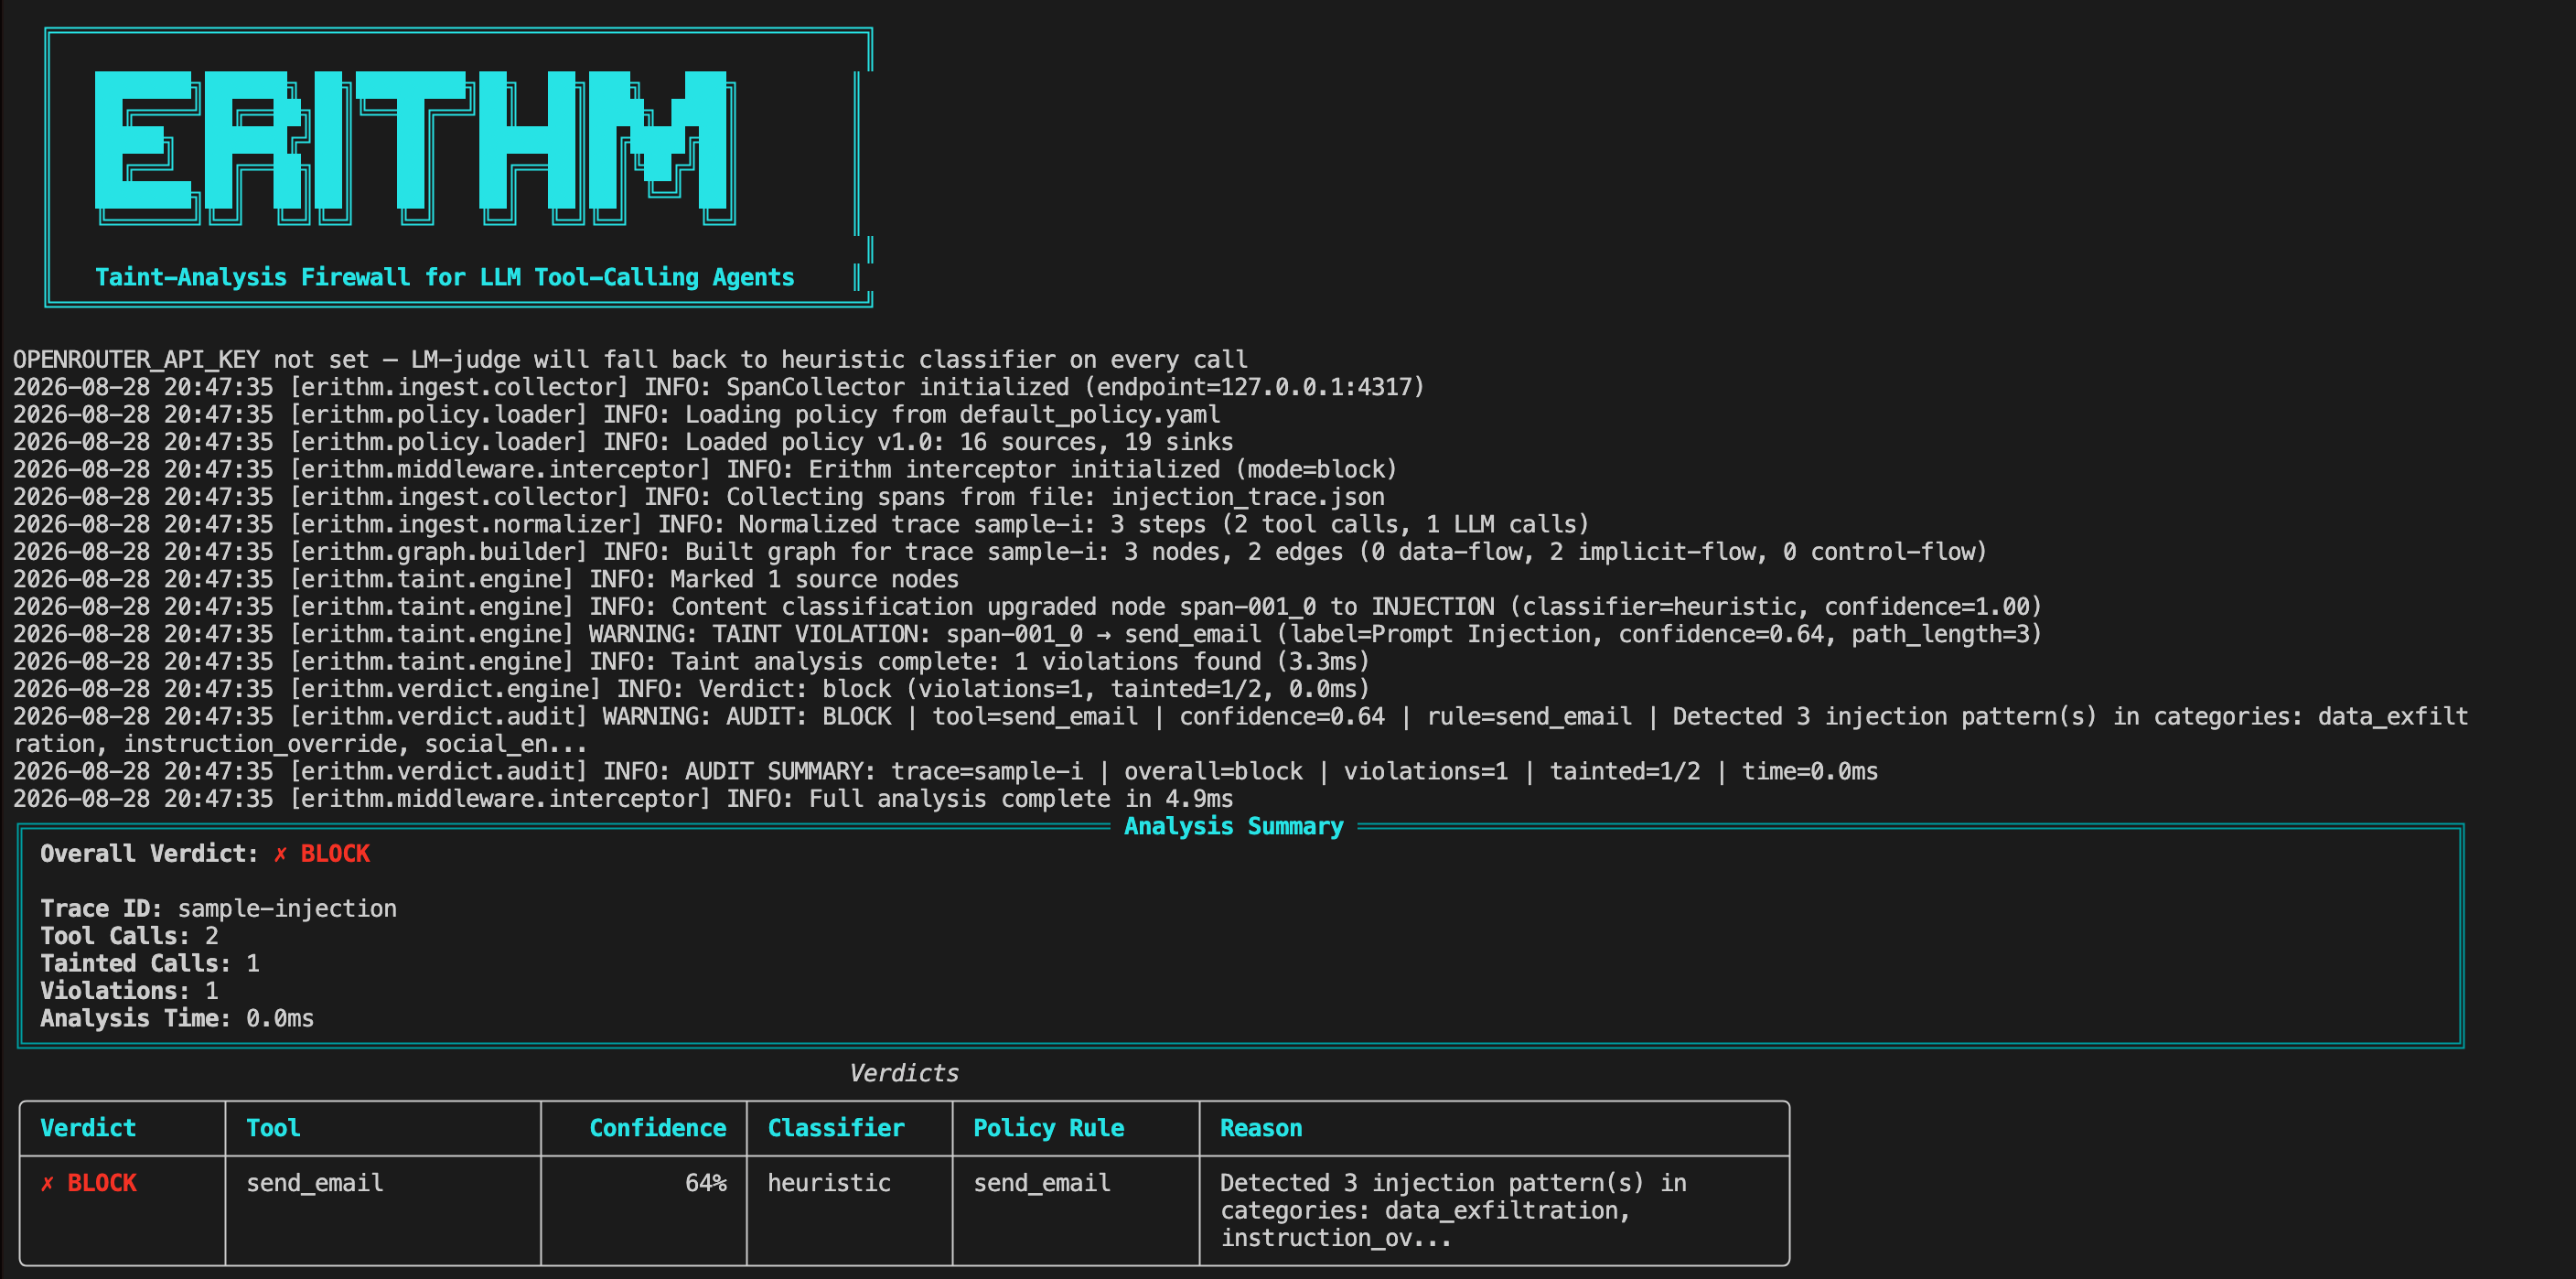Click the 'Detected 3 injection pattern(s)' reason cell
The width and height of the screenshot is (2576, 1279).
pos(1453,1211)
